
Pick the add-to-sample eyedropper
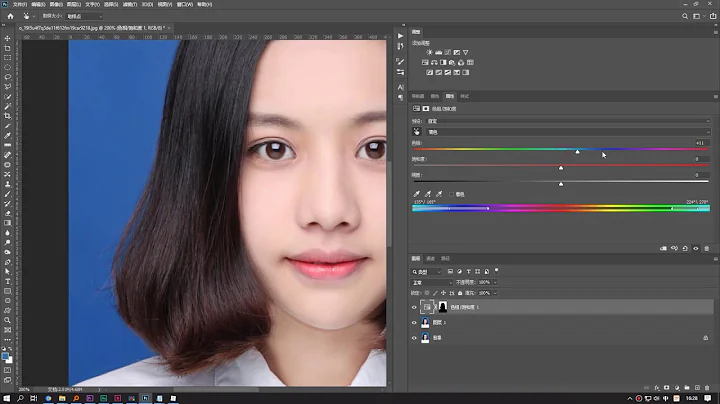pos(428,194)
